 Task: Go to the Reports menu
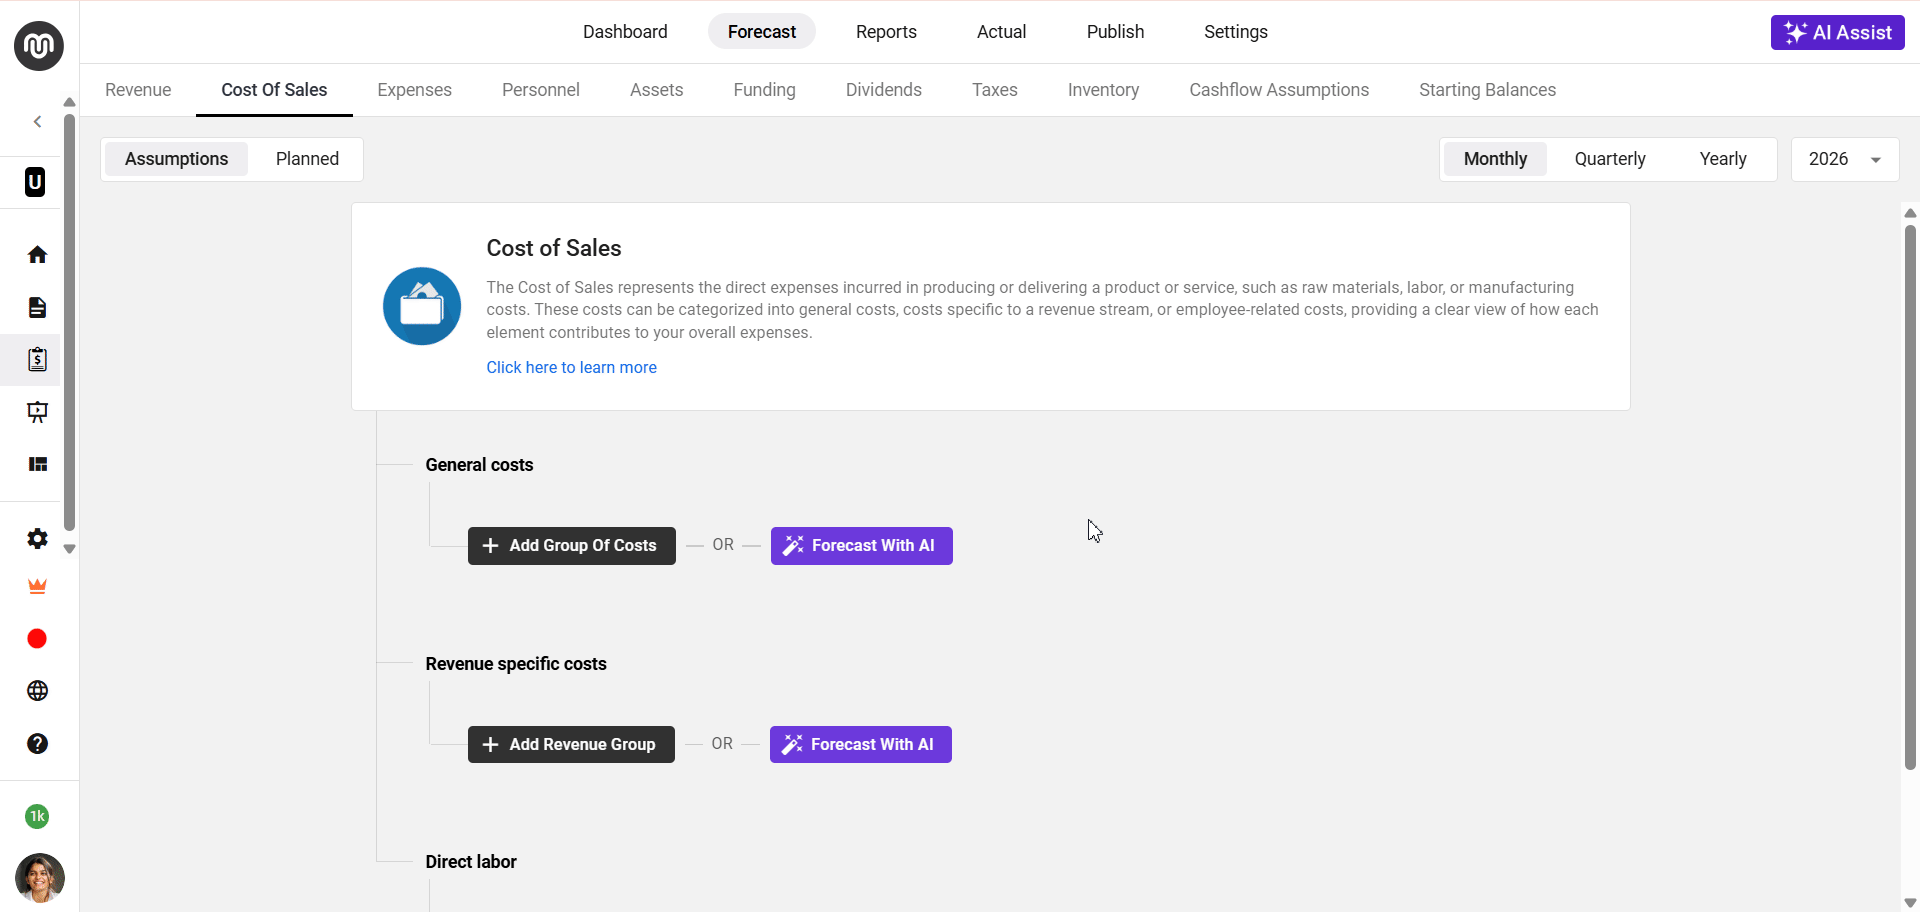pos(886,32)
